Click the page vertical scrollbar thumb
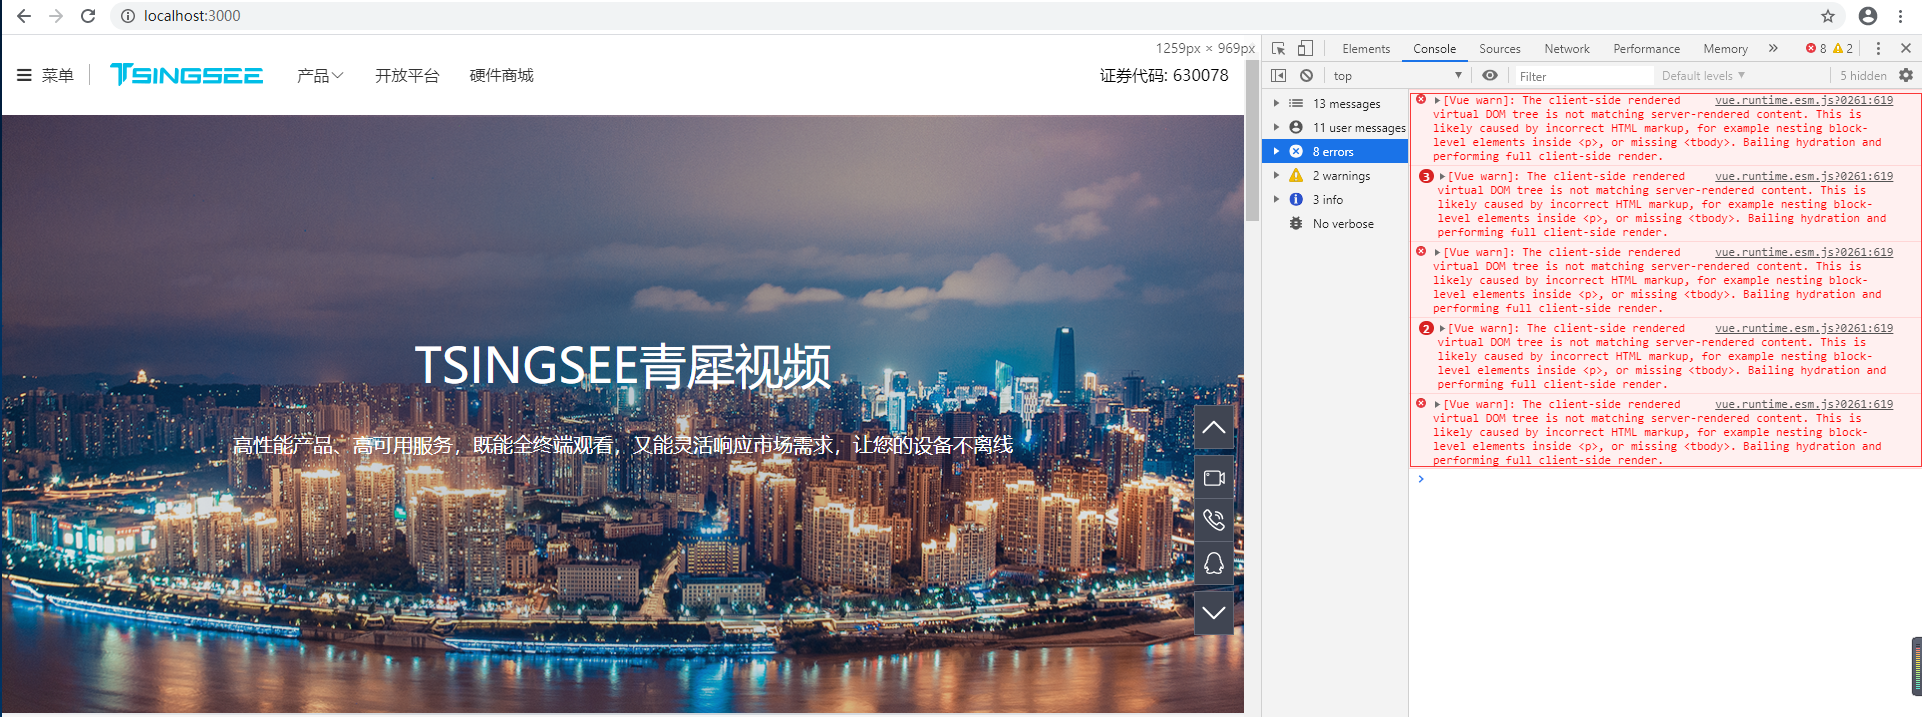Screen dimensions: 1922x717 click(1252, 140)
